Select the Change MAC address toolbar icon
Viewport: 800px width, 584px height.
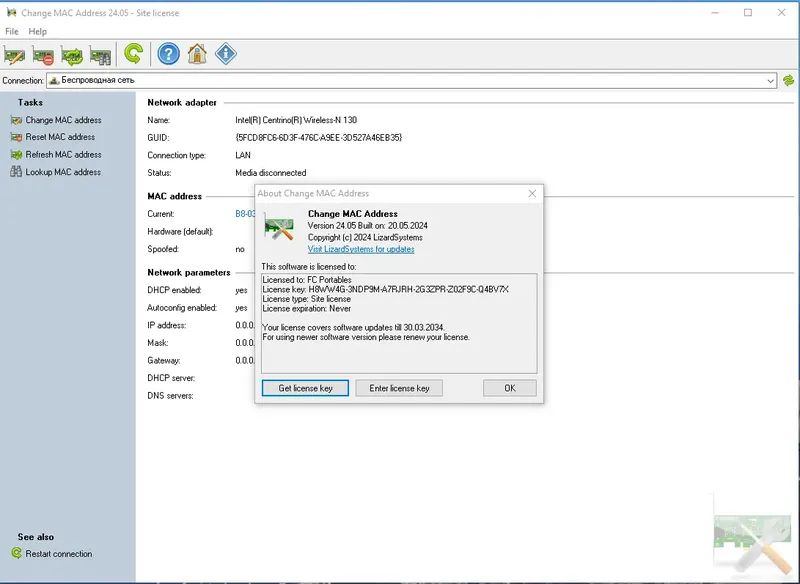tap(14, 54)
